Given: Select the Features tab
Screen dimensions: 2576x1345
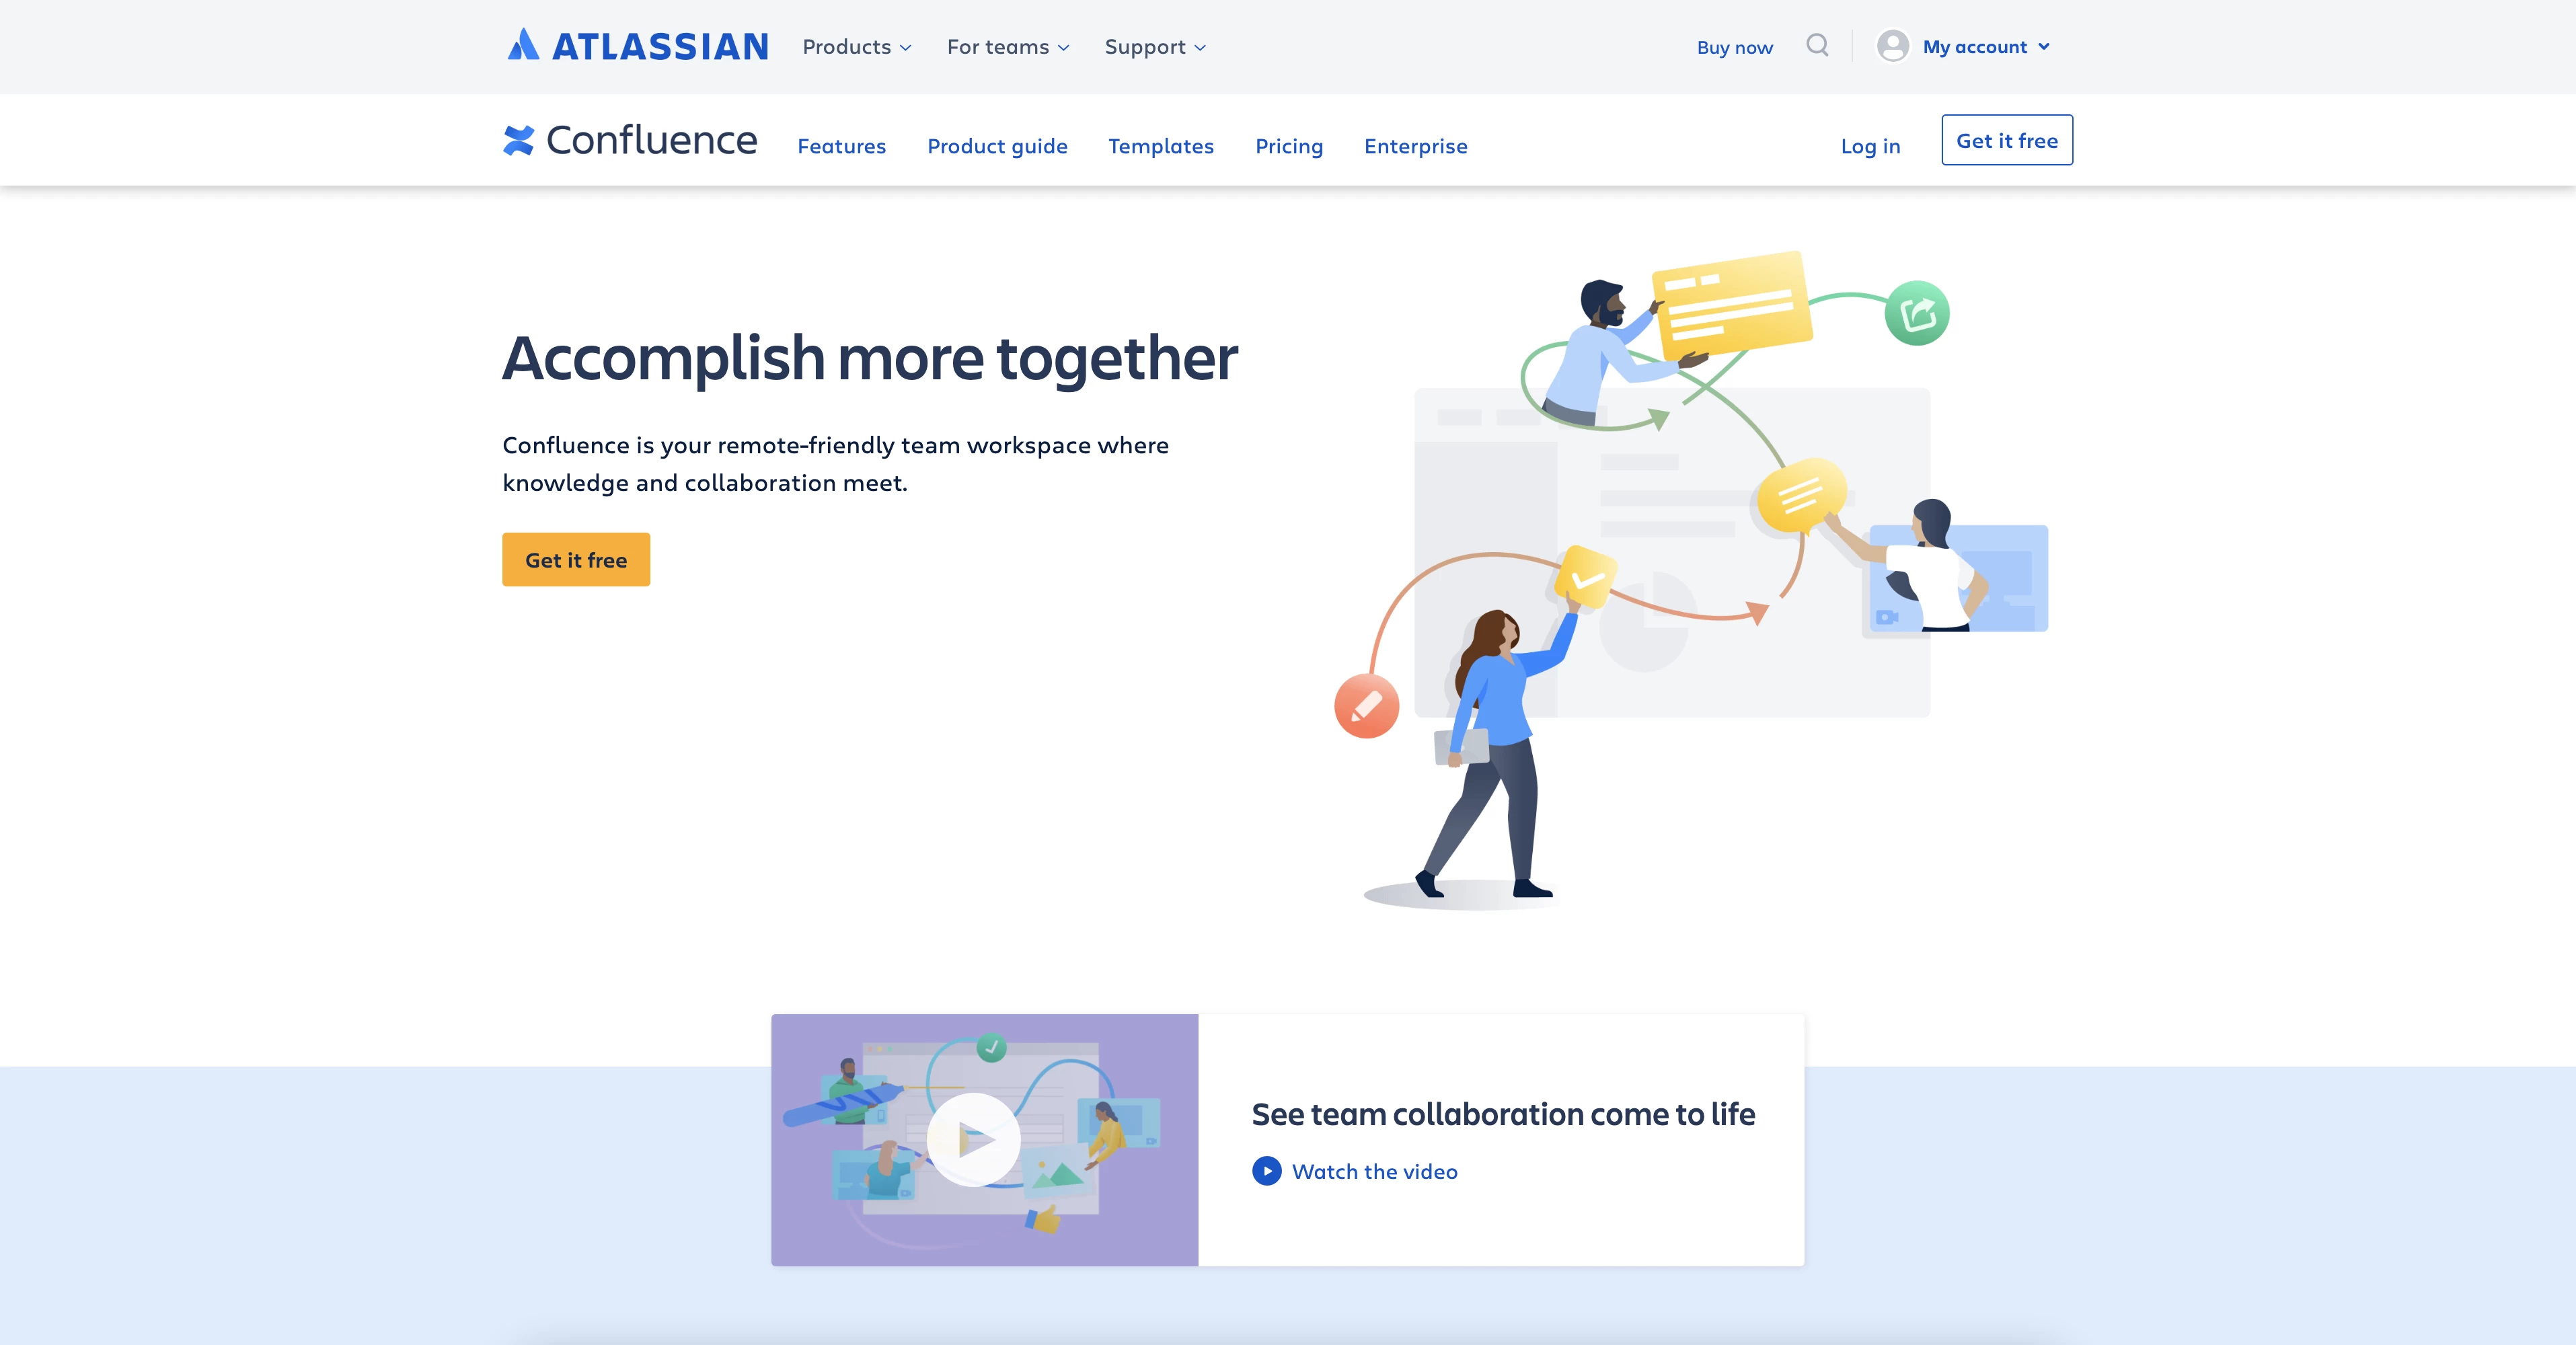Looking at the screenshot, I should pyautogui.click(x=841, y=145).
